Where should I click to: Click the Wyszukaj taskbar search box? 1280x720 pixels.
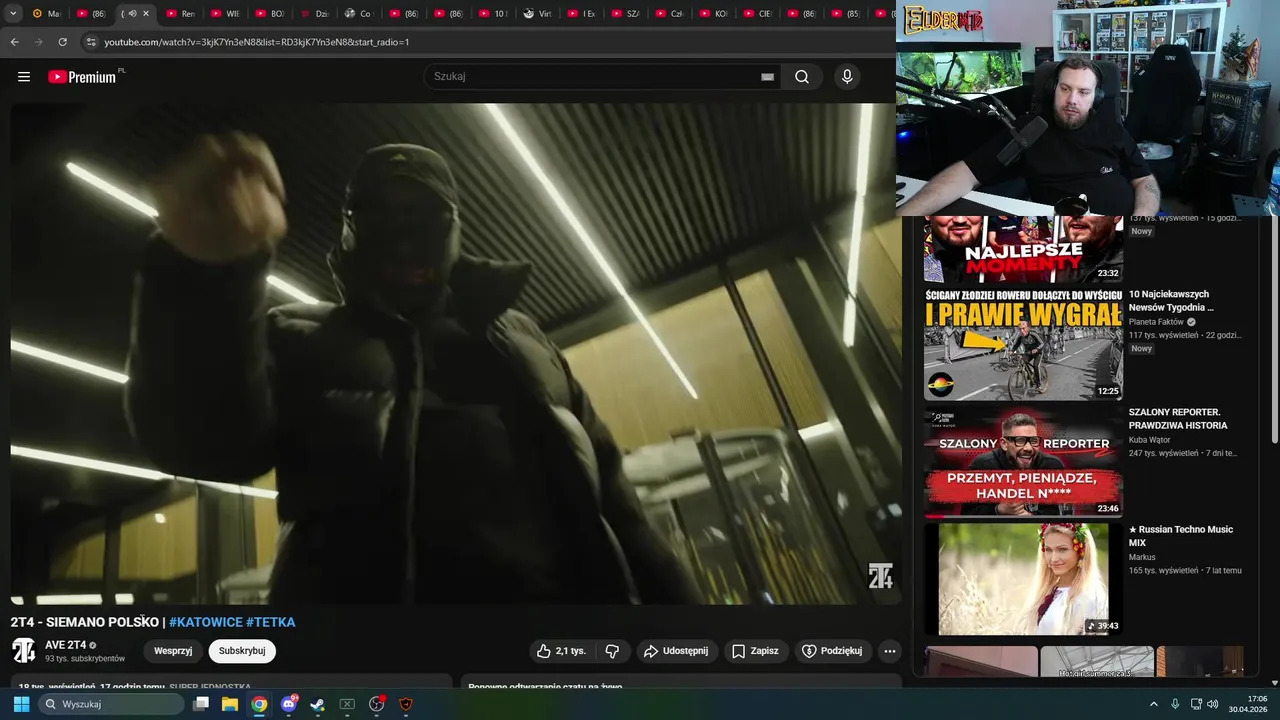click(111, 704)
